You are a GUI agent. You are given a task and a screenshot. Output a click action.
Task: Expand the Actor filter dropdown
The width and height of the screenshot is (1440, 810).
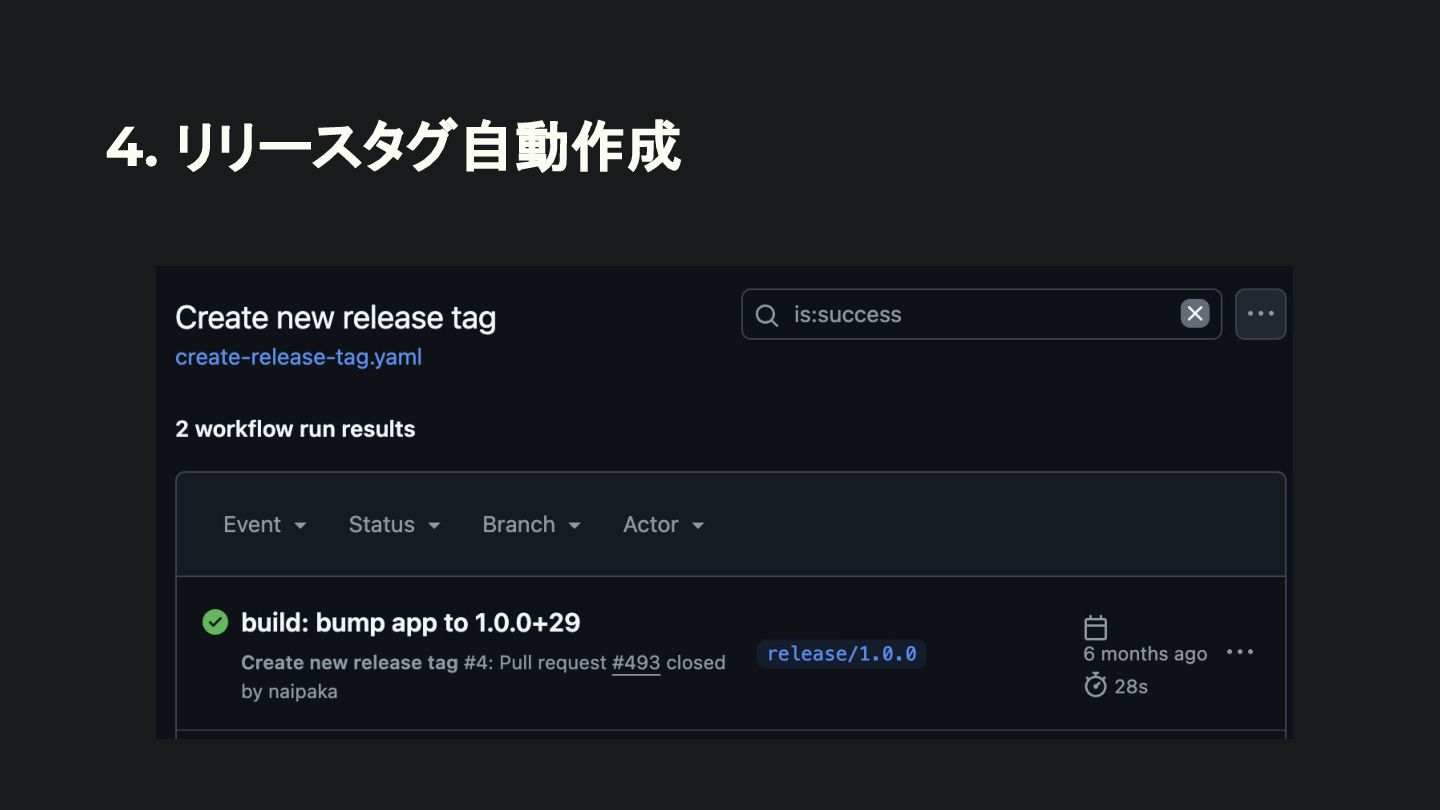click(x=663, y=525)
